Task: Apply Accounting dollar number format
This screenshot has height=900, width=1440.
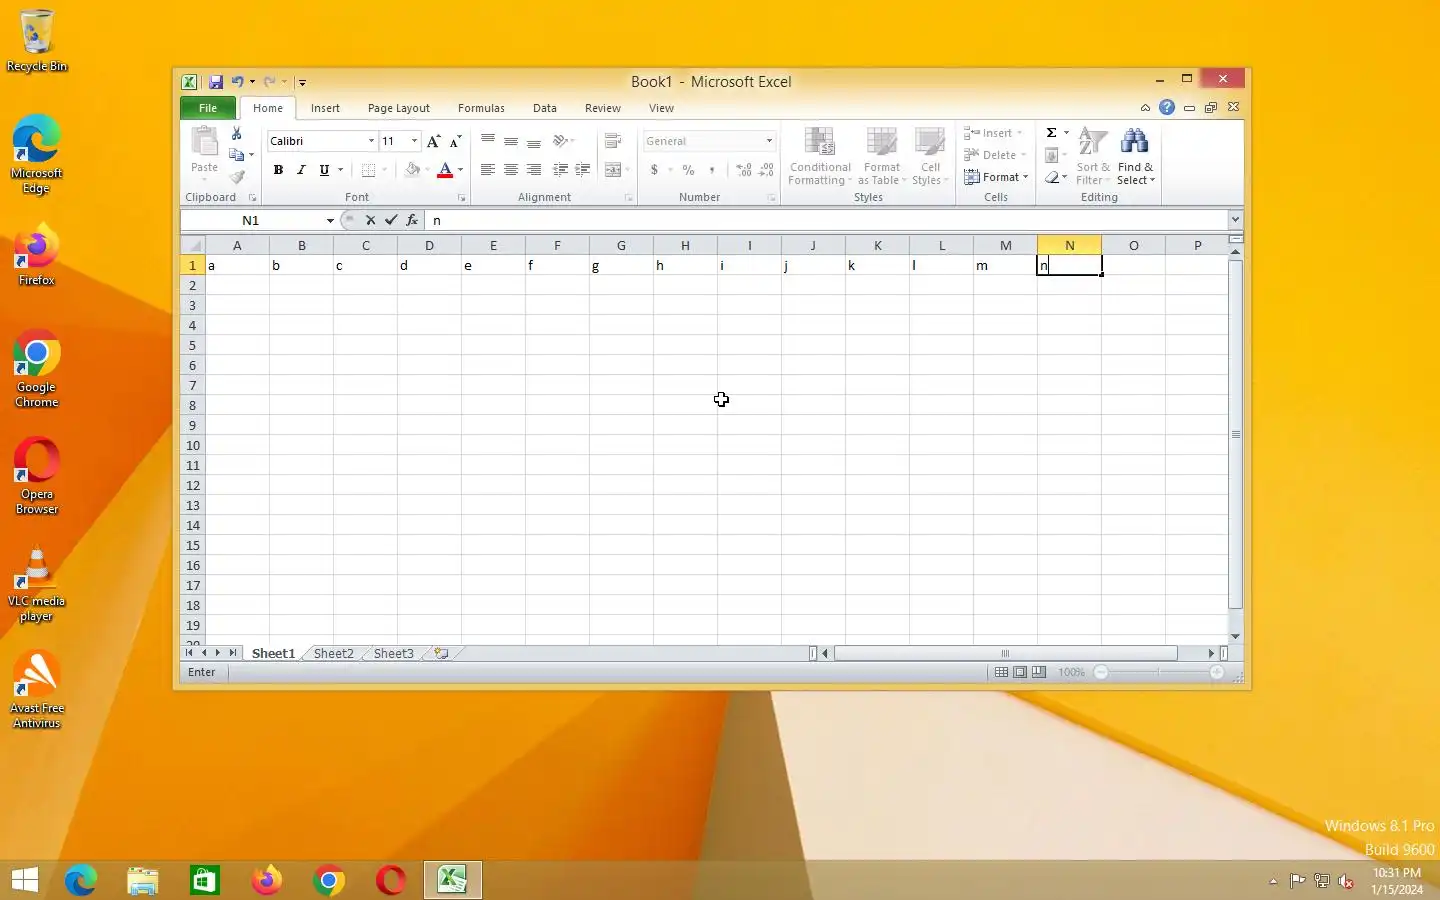Action: pyautogui.click(x=654, y=170)
